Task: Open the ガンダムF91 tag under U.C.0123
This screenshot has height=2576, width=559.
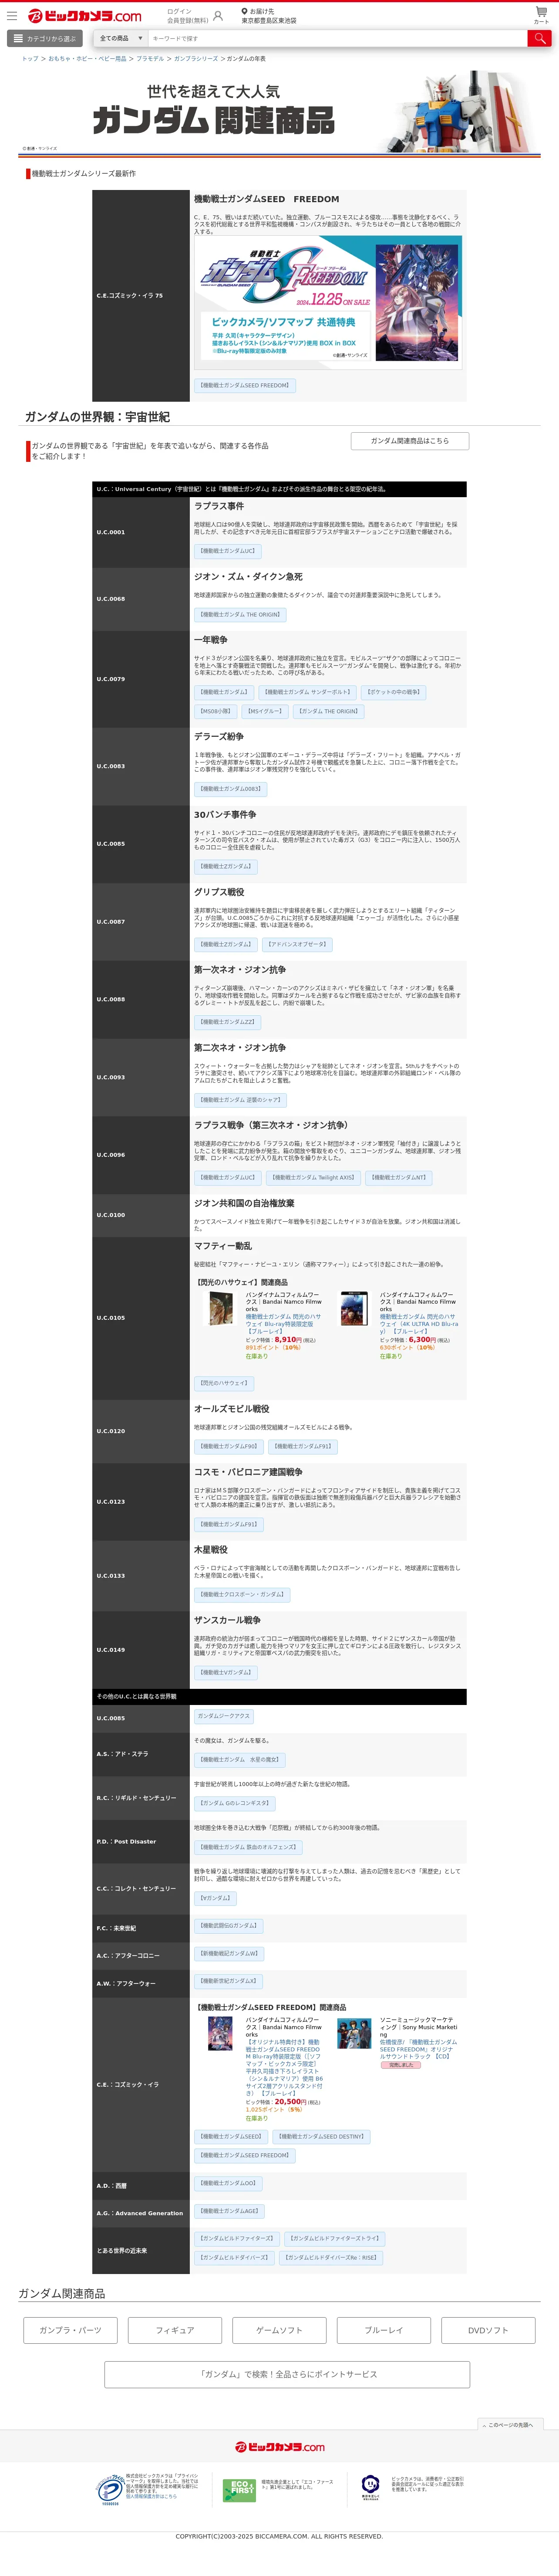Action: point(229,1524)
